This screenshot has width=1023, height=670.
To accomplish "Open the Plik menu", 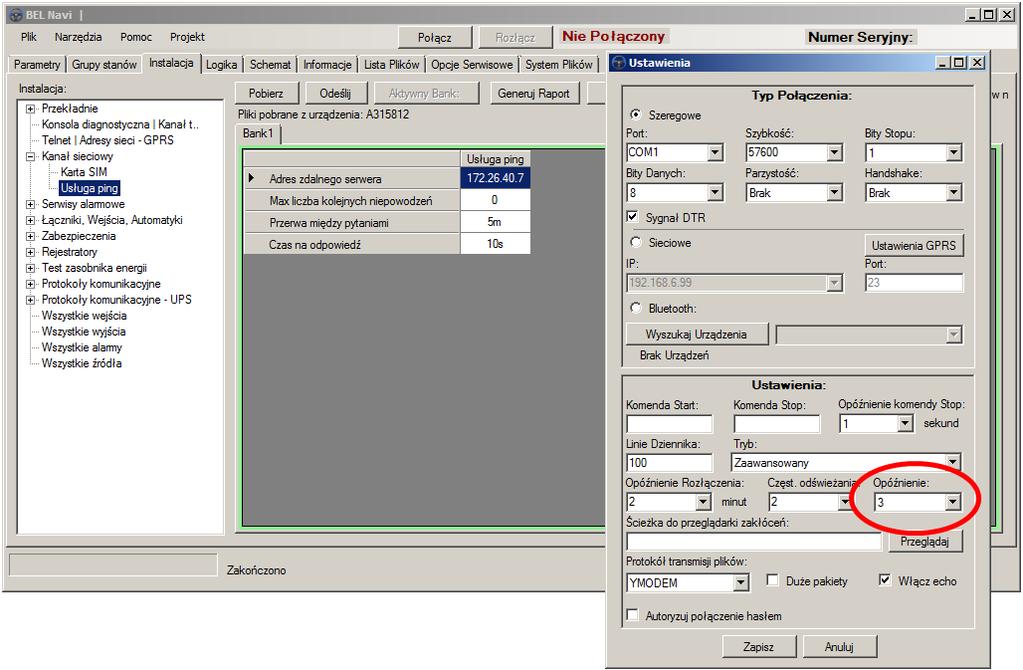I will click(x=29, y=37).
